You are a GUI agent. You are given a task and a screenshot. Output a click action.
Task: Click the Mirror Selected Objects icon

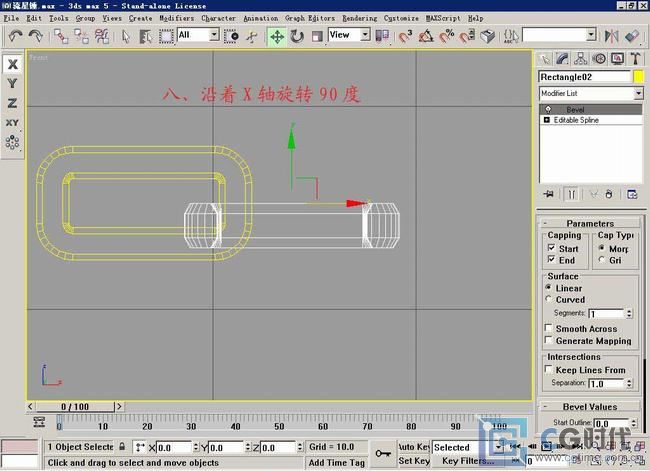click(611, 36)
